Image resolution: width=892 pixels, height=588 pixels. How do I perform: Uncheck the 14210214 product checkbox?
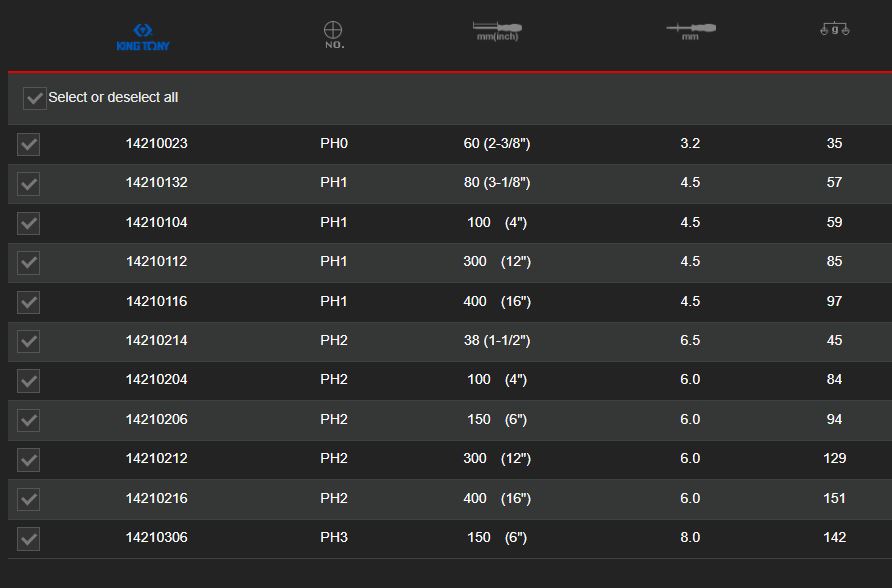coord(29,342)
